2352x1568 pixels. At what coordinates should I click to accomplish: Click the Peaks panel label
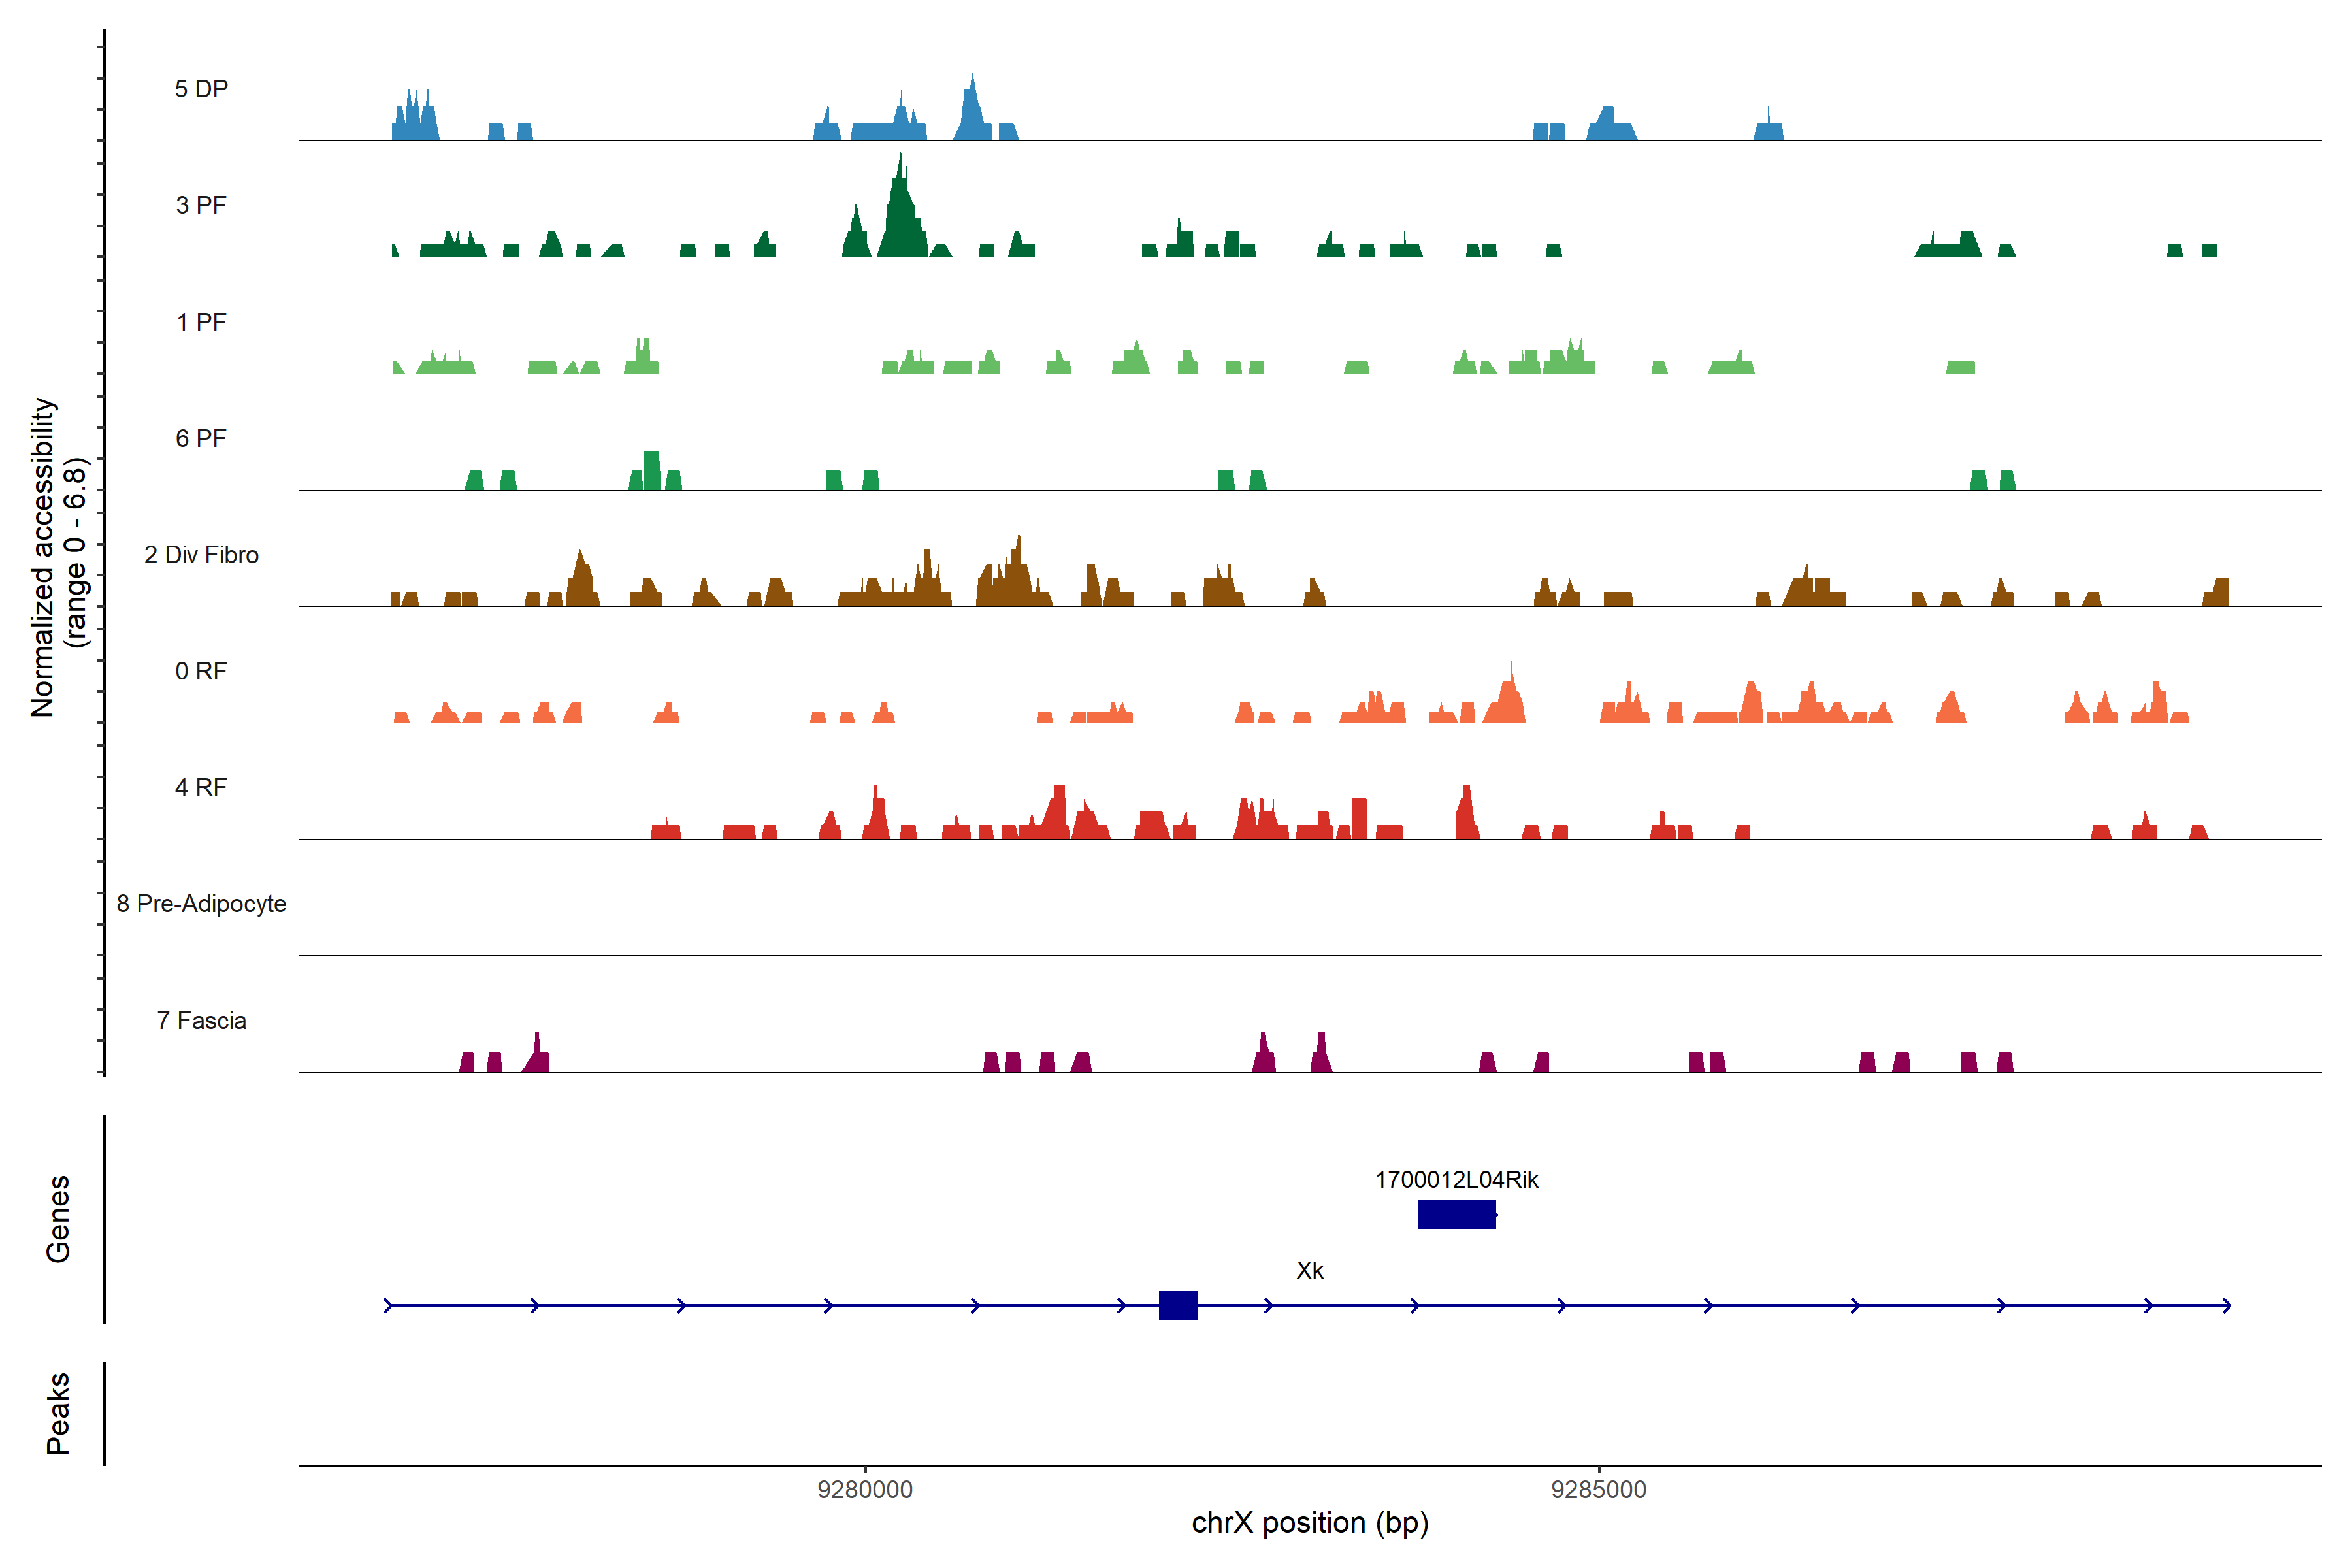click(x=58, y=1413)
